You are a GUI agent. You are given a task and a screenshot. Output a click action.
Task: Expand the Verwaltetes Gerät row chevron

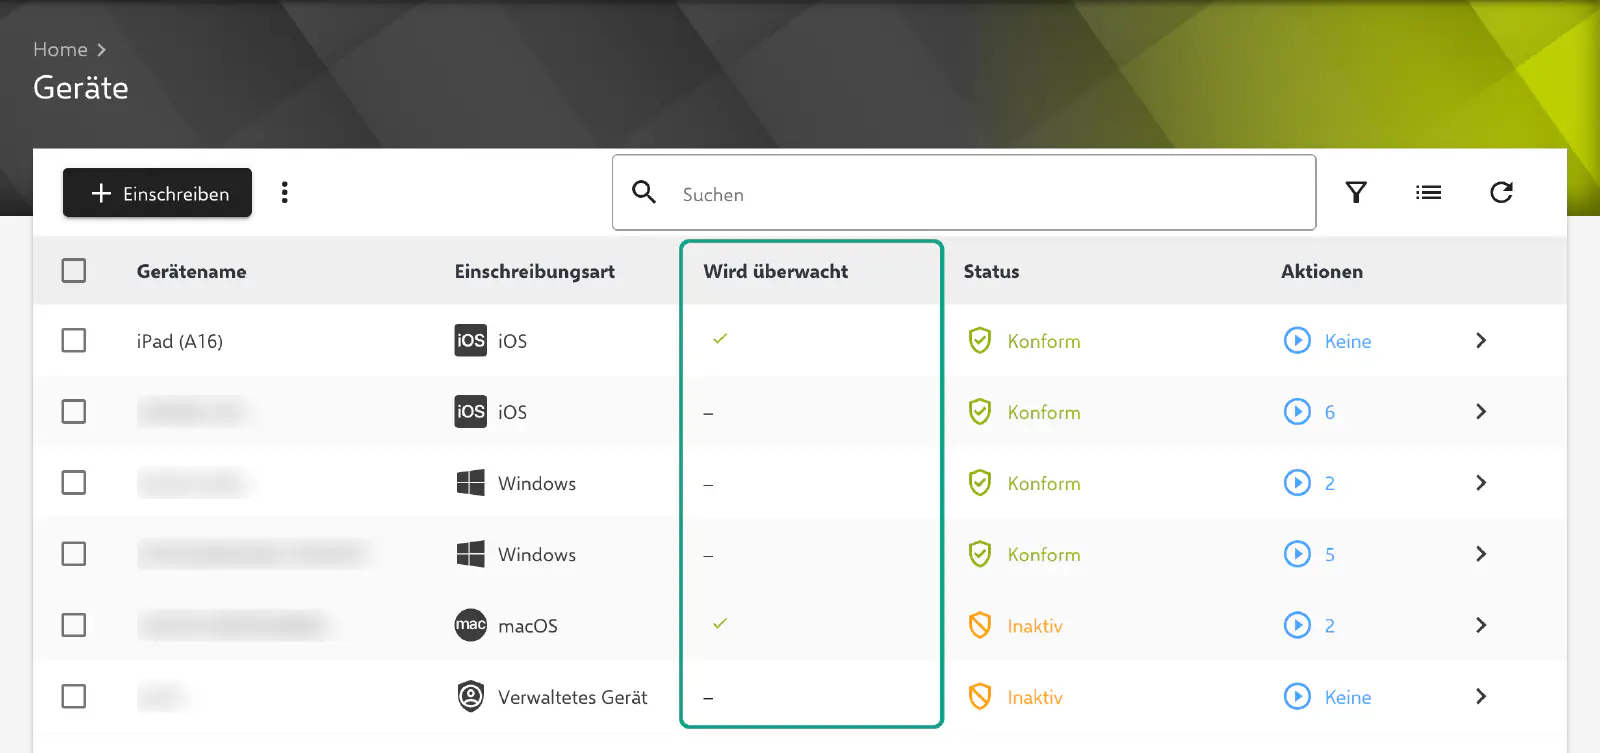[1481, 696]
